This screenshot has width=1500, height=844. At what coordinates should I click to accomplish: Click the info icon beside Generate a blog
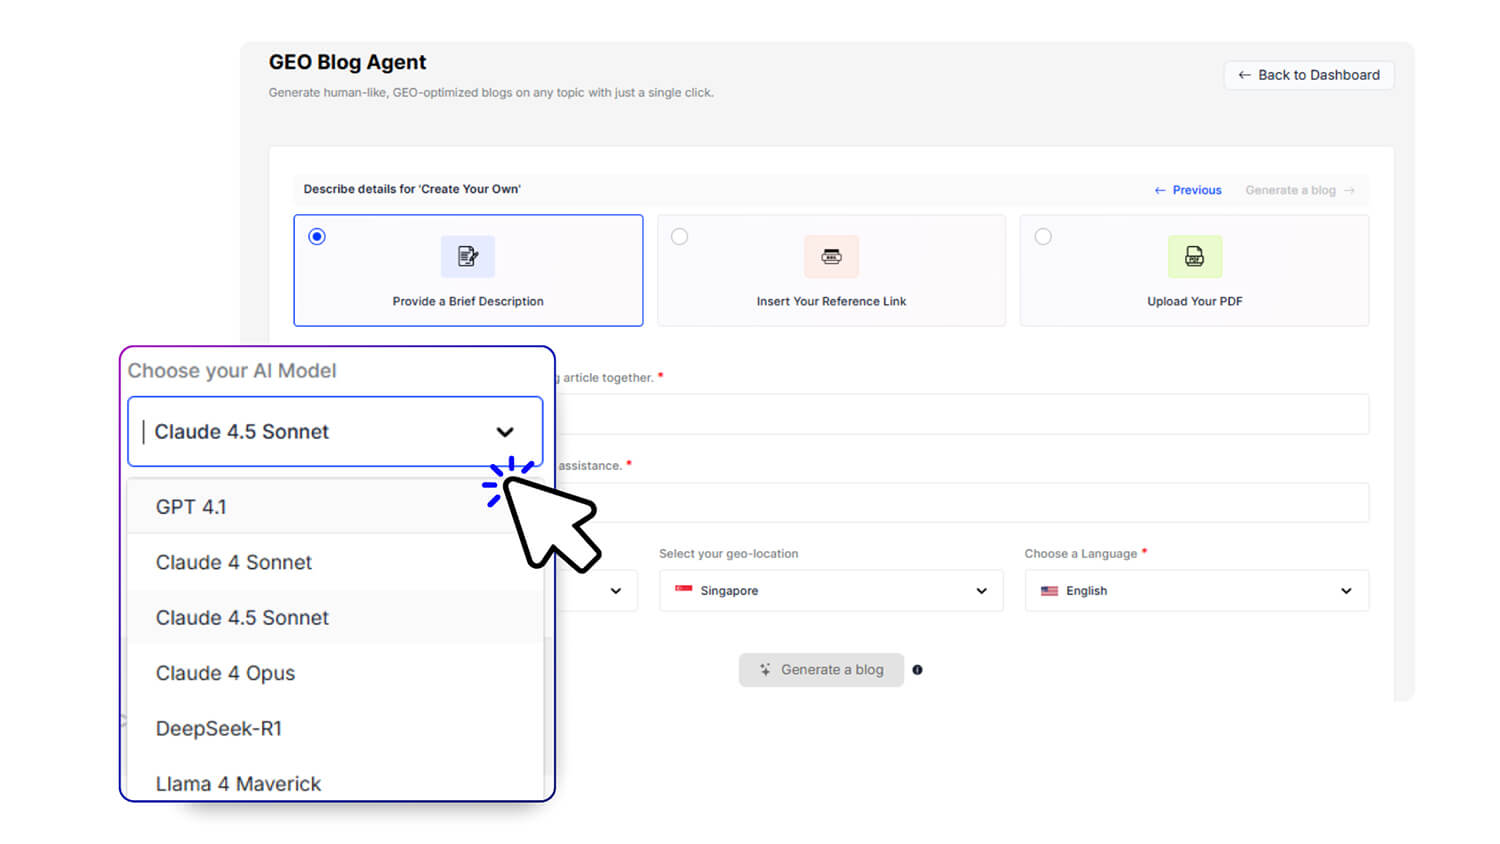point(917,670)
